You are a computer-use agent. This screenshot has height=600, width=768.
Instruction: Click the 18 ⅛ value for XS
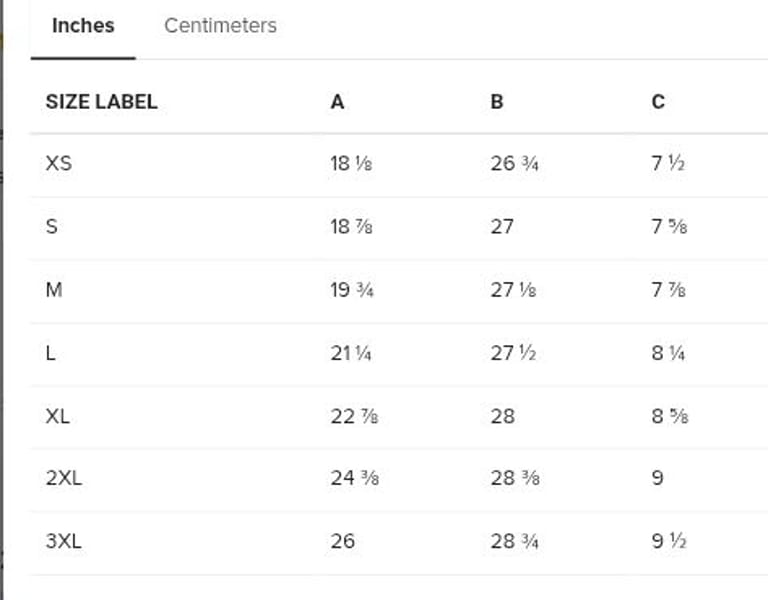tap(353, 163)
